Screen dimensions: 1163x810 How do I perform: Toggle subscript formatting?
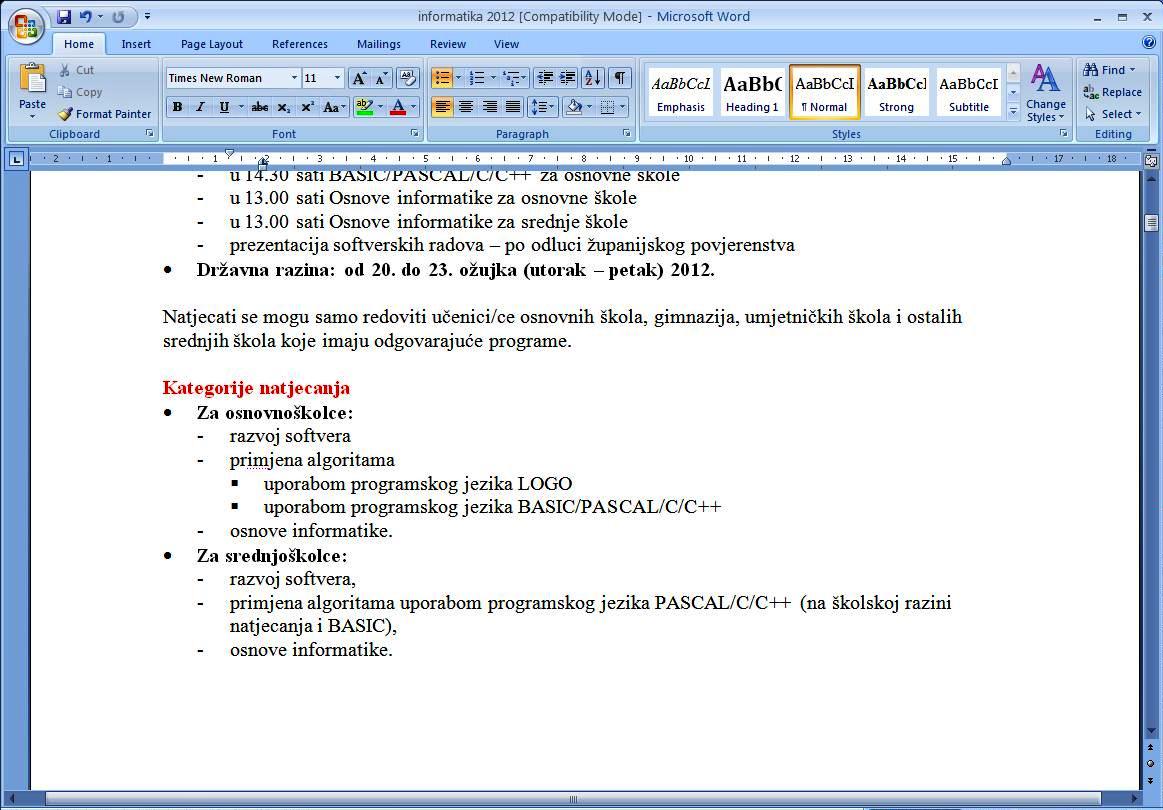point(283,107)
